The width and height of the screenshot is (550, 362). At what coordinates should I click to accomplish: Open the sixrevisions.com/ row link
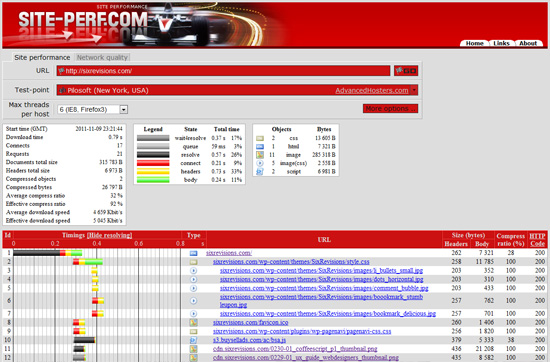point(229,253)
